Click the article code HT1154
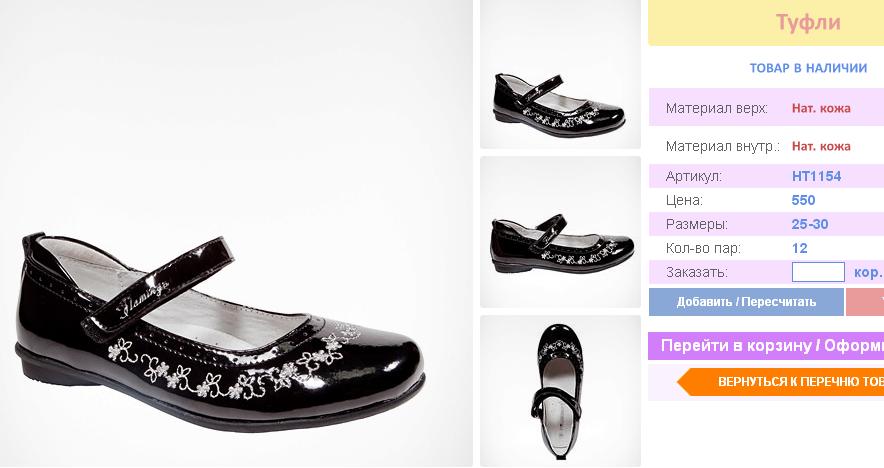 (816, 176)
